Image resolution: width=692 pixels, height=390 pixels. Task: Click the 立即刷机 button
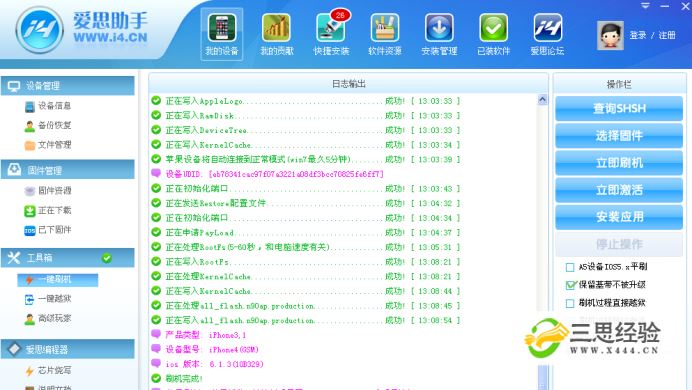(619, 163)
